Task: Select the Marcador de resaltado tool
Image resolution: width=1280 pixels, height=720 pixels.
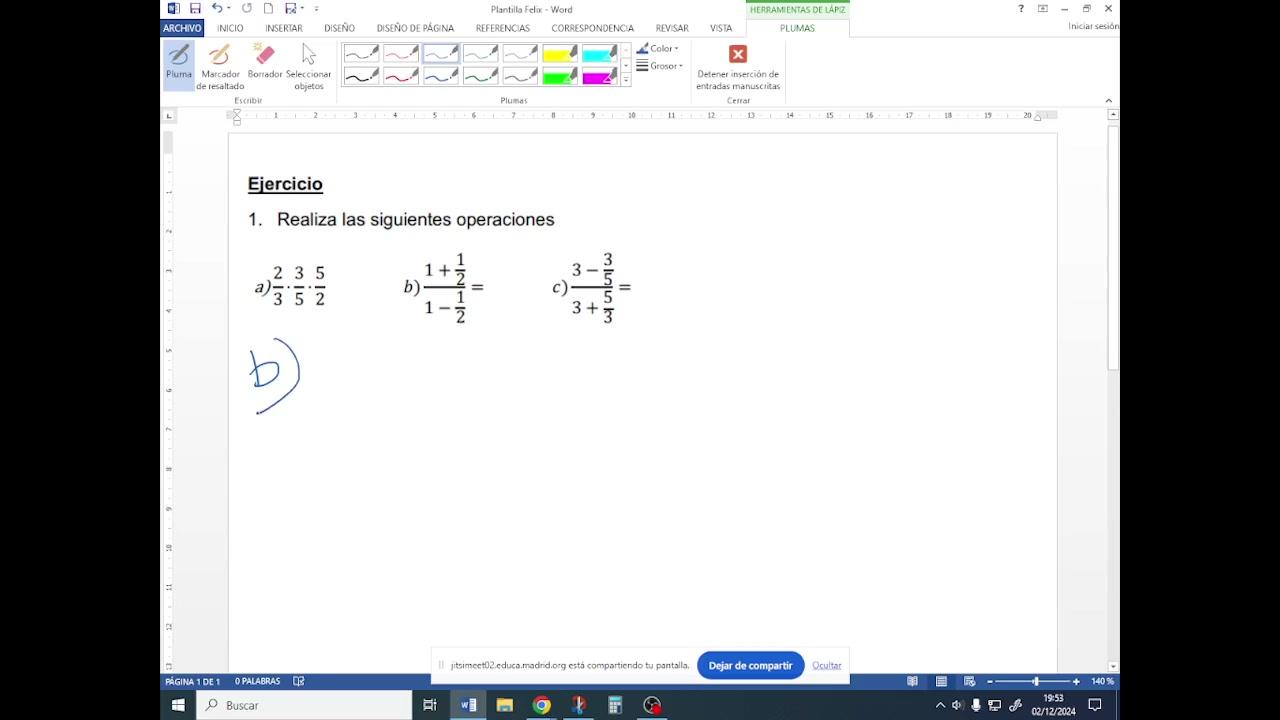Action: coord(220,67)
